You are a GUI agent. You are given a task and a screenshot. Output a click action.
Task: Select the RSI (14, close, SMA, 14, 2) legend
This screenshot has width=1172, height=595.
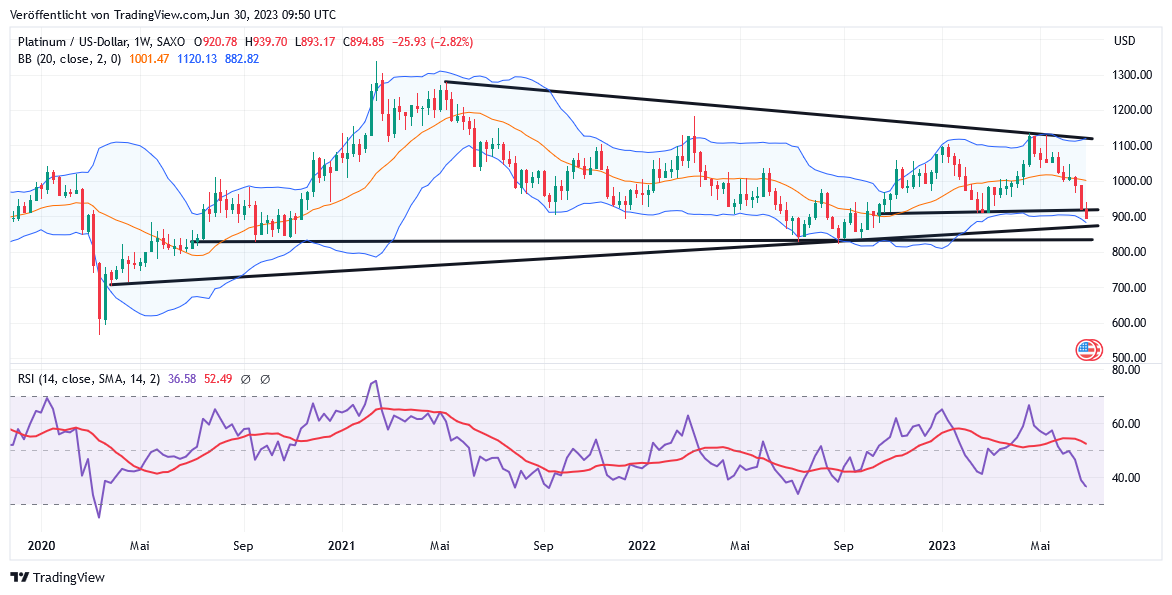[x=87, y=379]
